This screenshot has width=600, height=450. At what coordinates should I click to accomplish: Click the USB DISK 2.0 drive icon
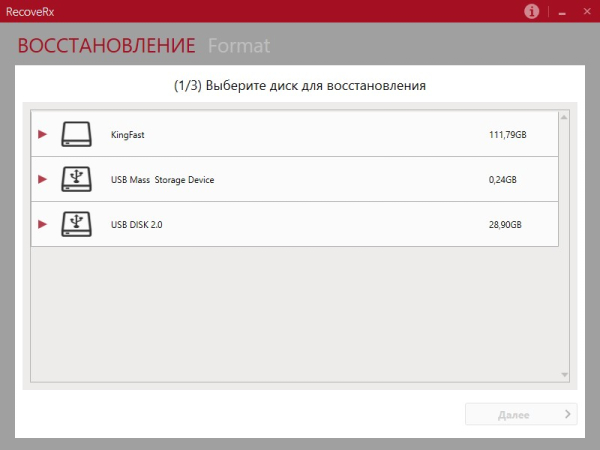pos(76,224)
